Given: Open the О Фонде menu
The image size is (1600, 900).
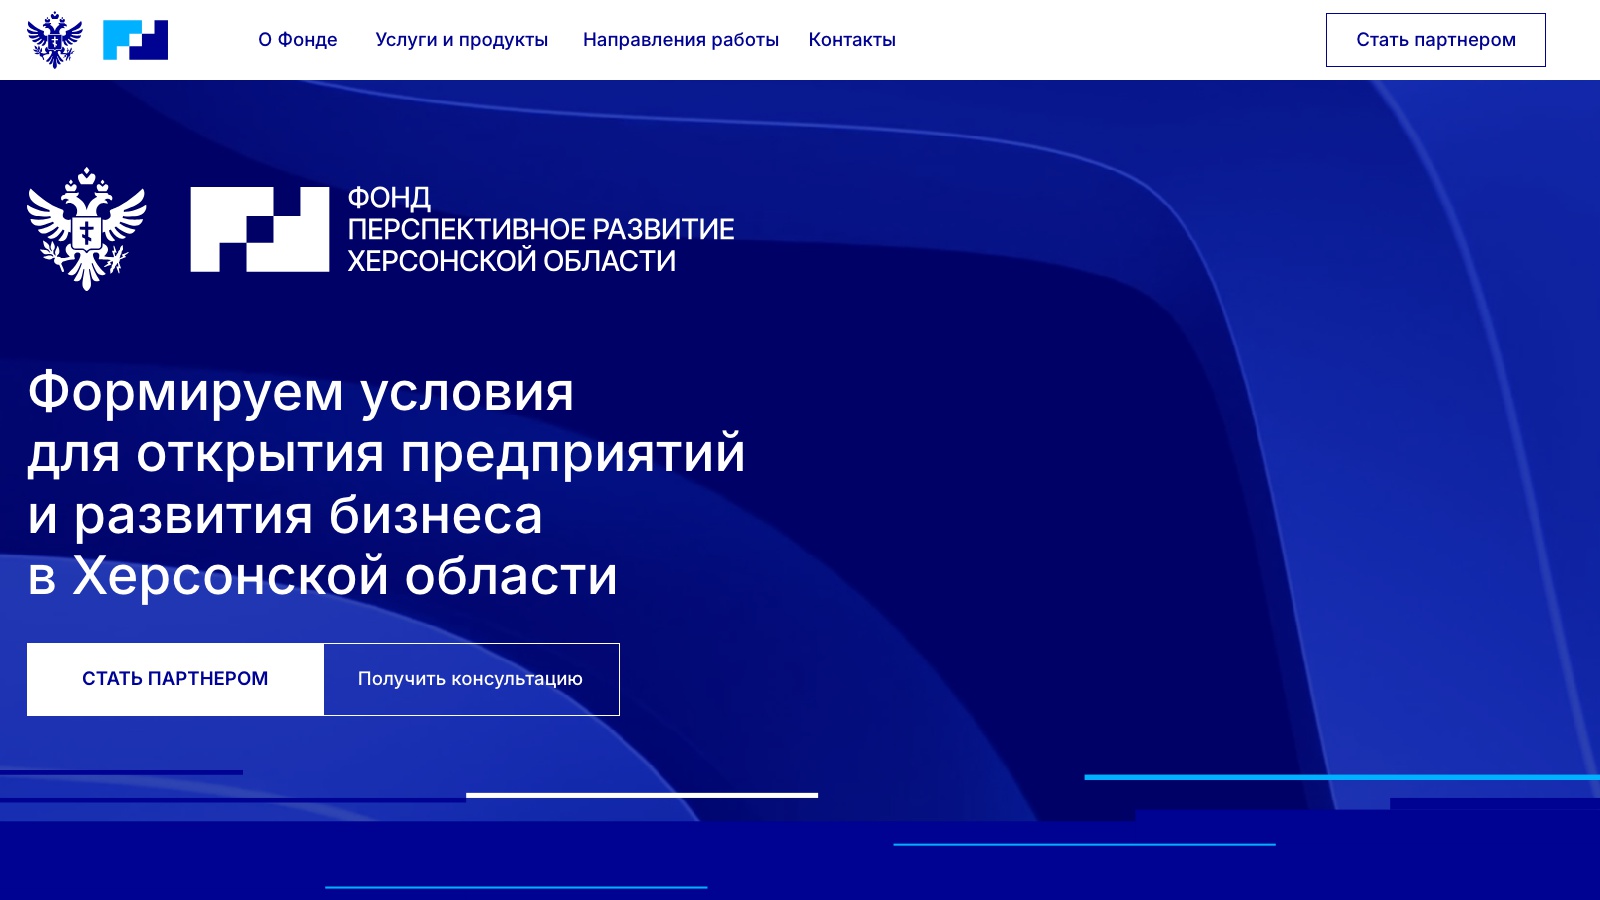Looking at the screenshot, I should [x=298, y=40].
